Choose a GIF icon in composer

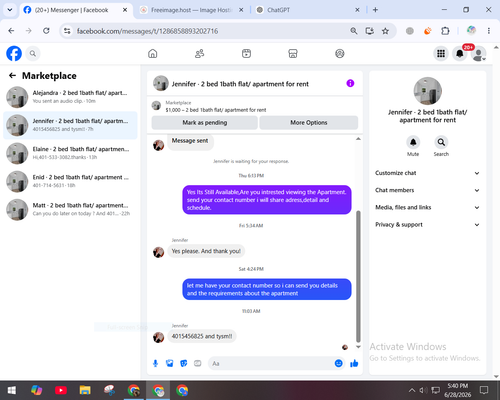pyautogui.click(x=198, y=363)
